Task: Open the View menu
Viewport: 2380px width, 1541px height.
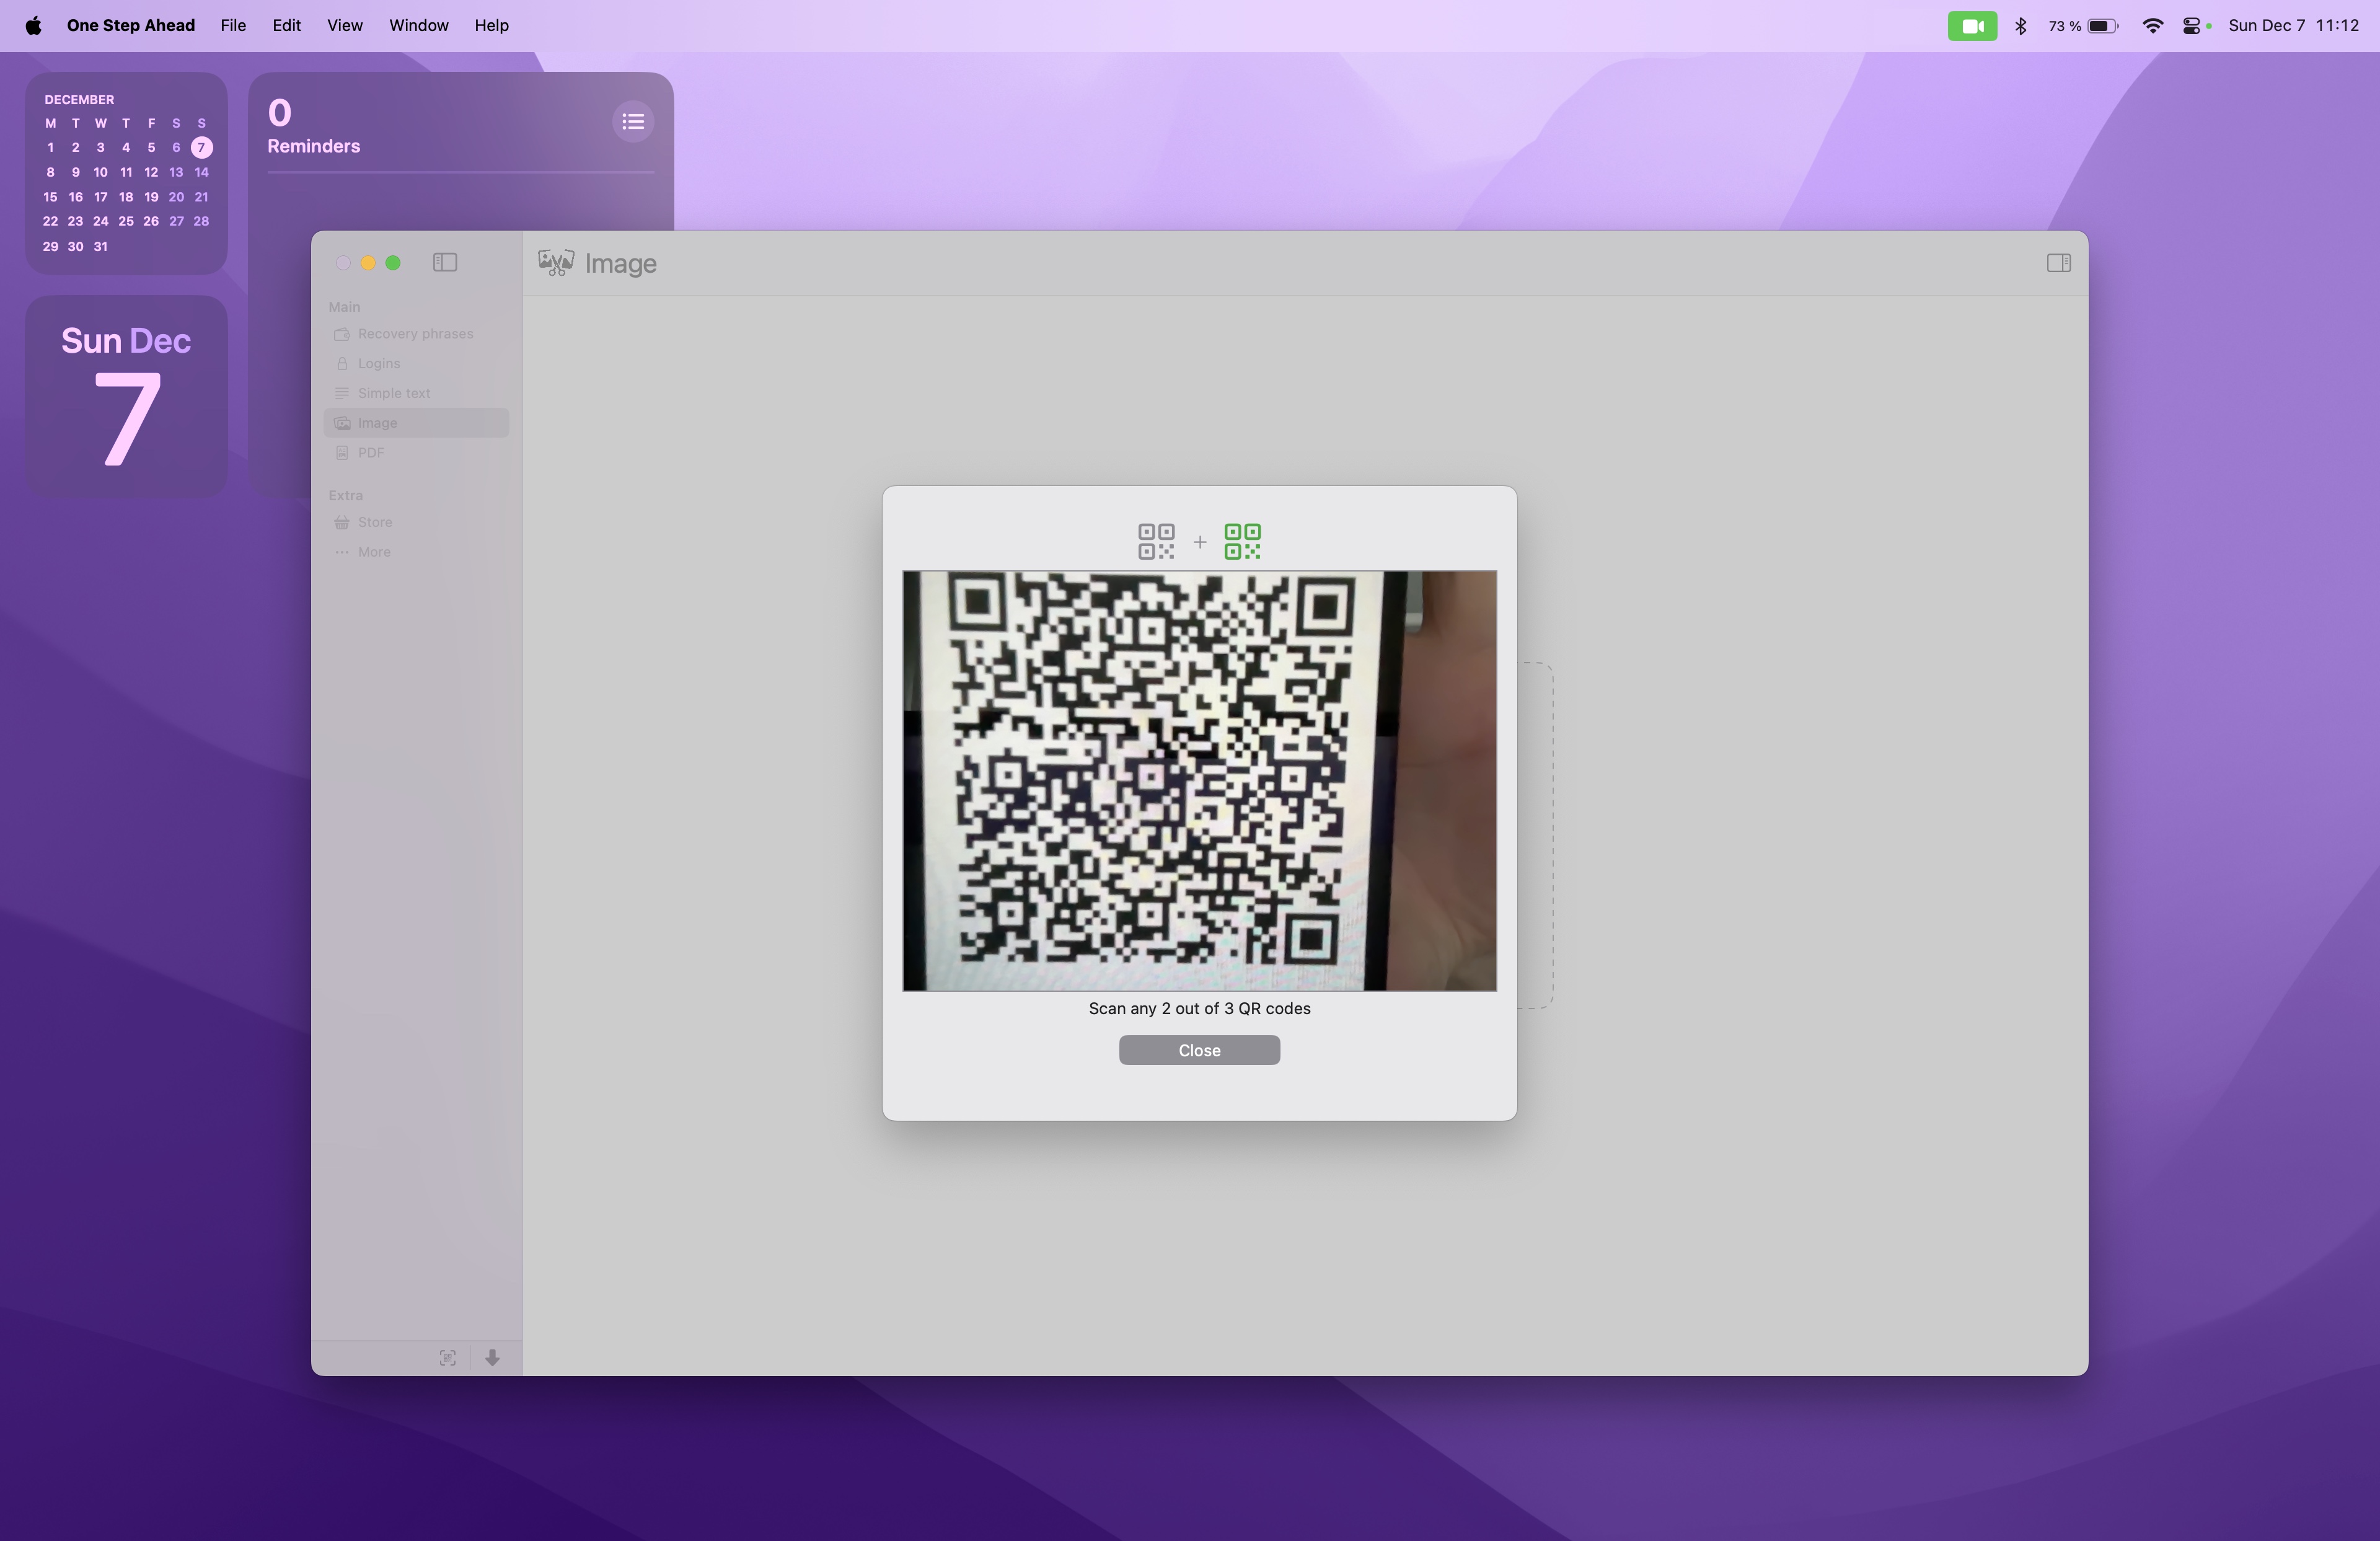Action: (344, 25)
